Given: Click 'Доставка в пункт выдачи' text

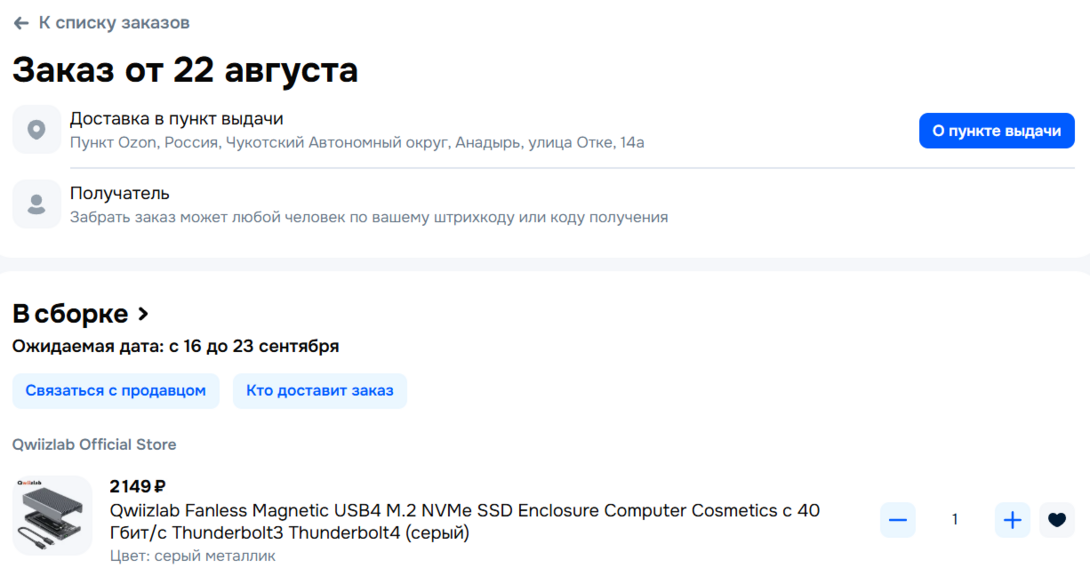Looking at the screenshot, I should tap(177, 119).
